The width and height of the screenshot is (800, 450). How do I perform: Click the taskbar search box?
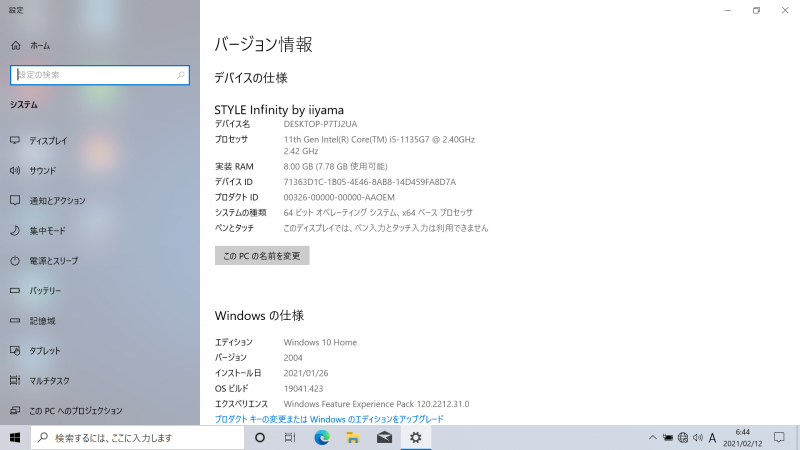138,438
